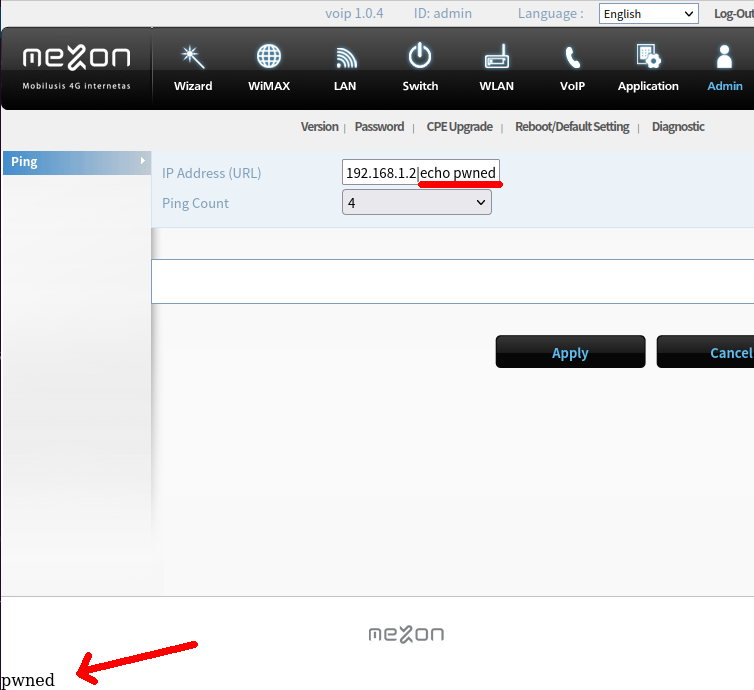Click the 'Ping Count' label
Viewport: 754px width, 690px height.
195,203
